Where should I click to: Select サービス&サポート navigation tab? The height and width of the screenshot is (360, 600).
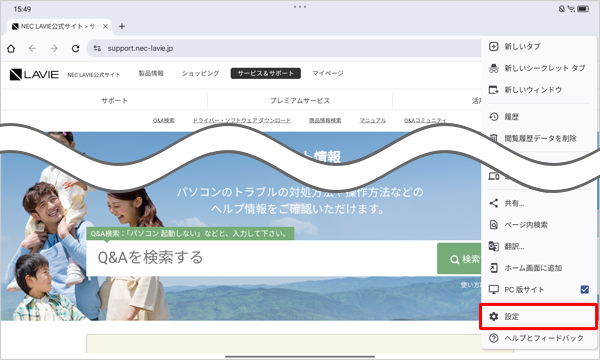pyautogui.click(x=266, y=73)
